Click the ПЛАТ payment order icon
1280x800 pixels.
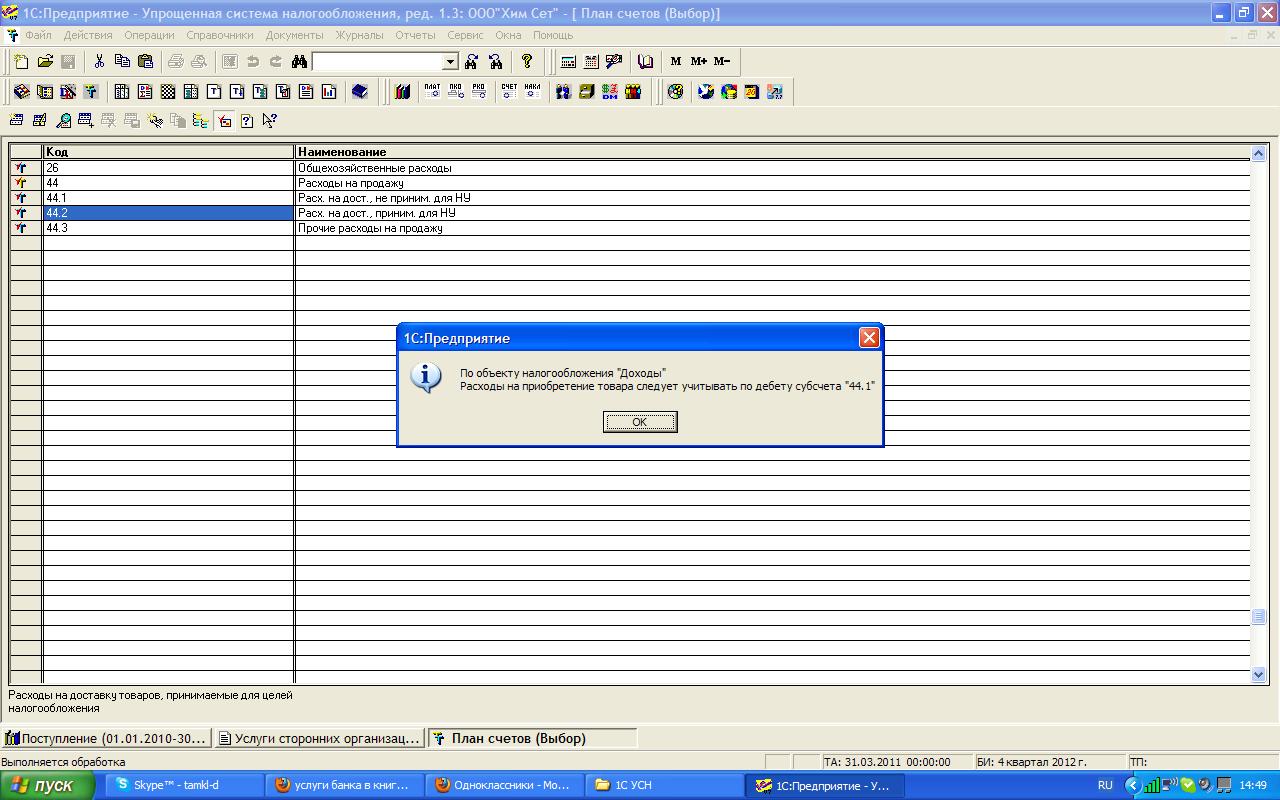432,92
